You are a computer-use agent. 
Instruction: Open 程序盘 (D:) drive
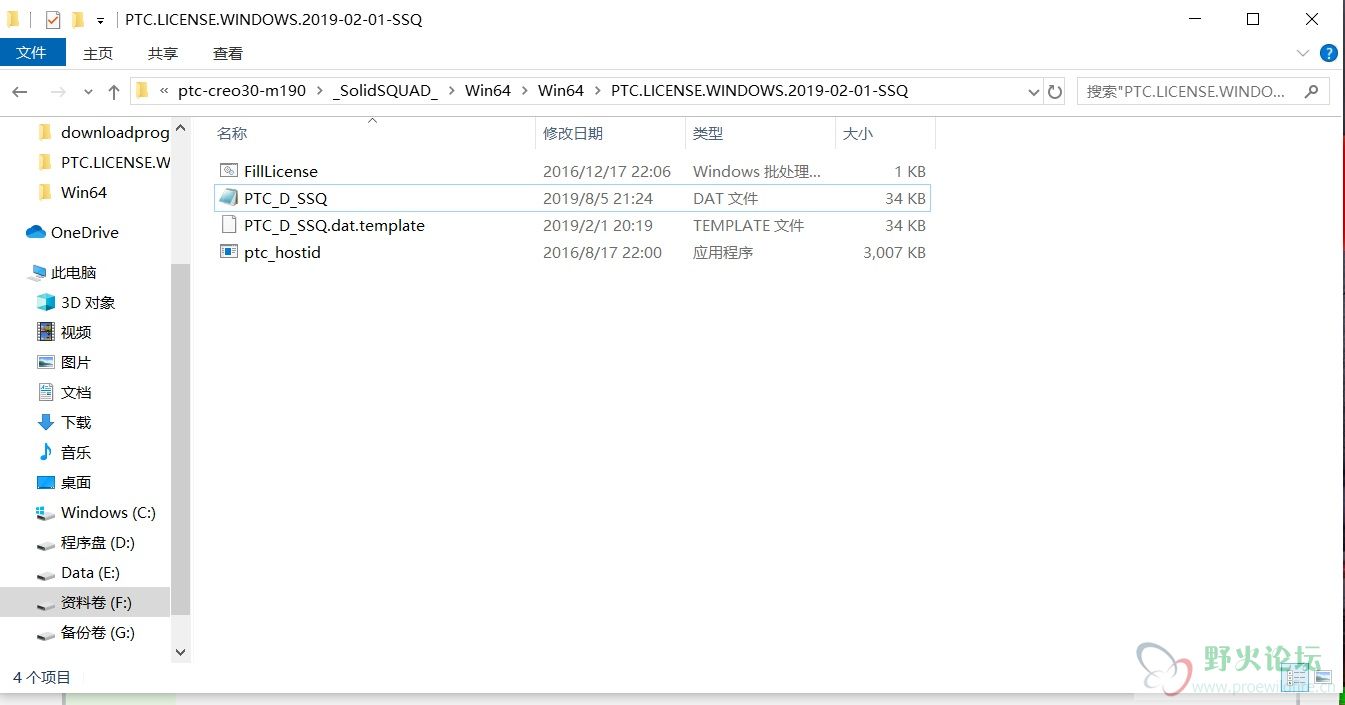click(98, 542)
